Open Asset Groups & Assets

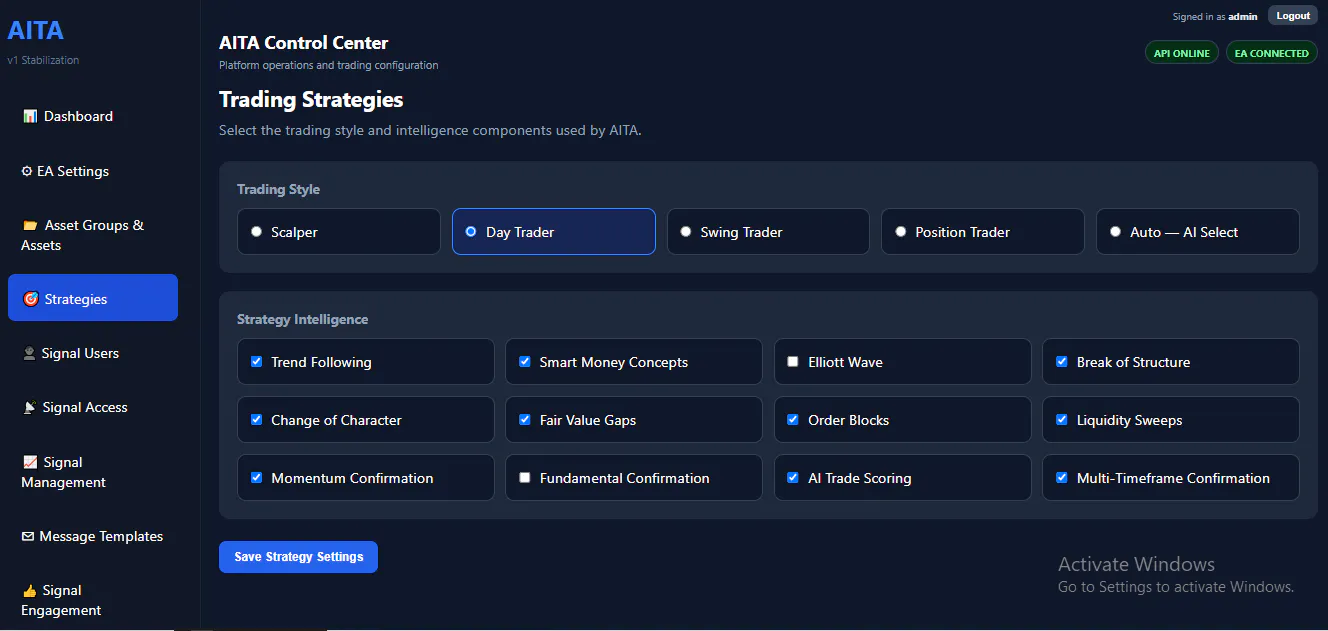click(x=93, y=235)
